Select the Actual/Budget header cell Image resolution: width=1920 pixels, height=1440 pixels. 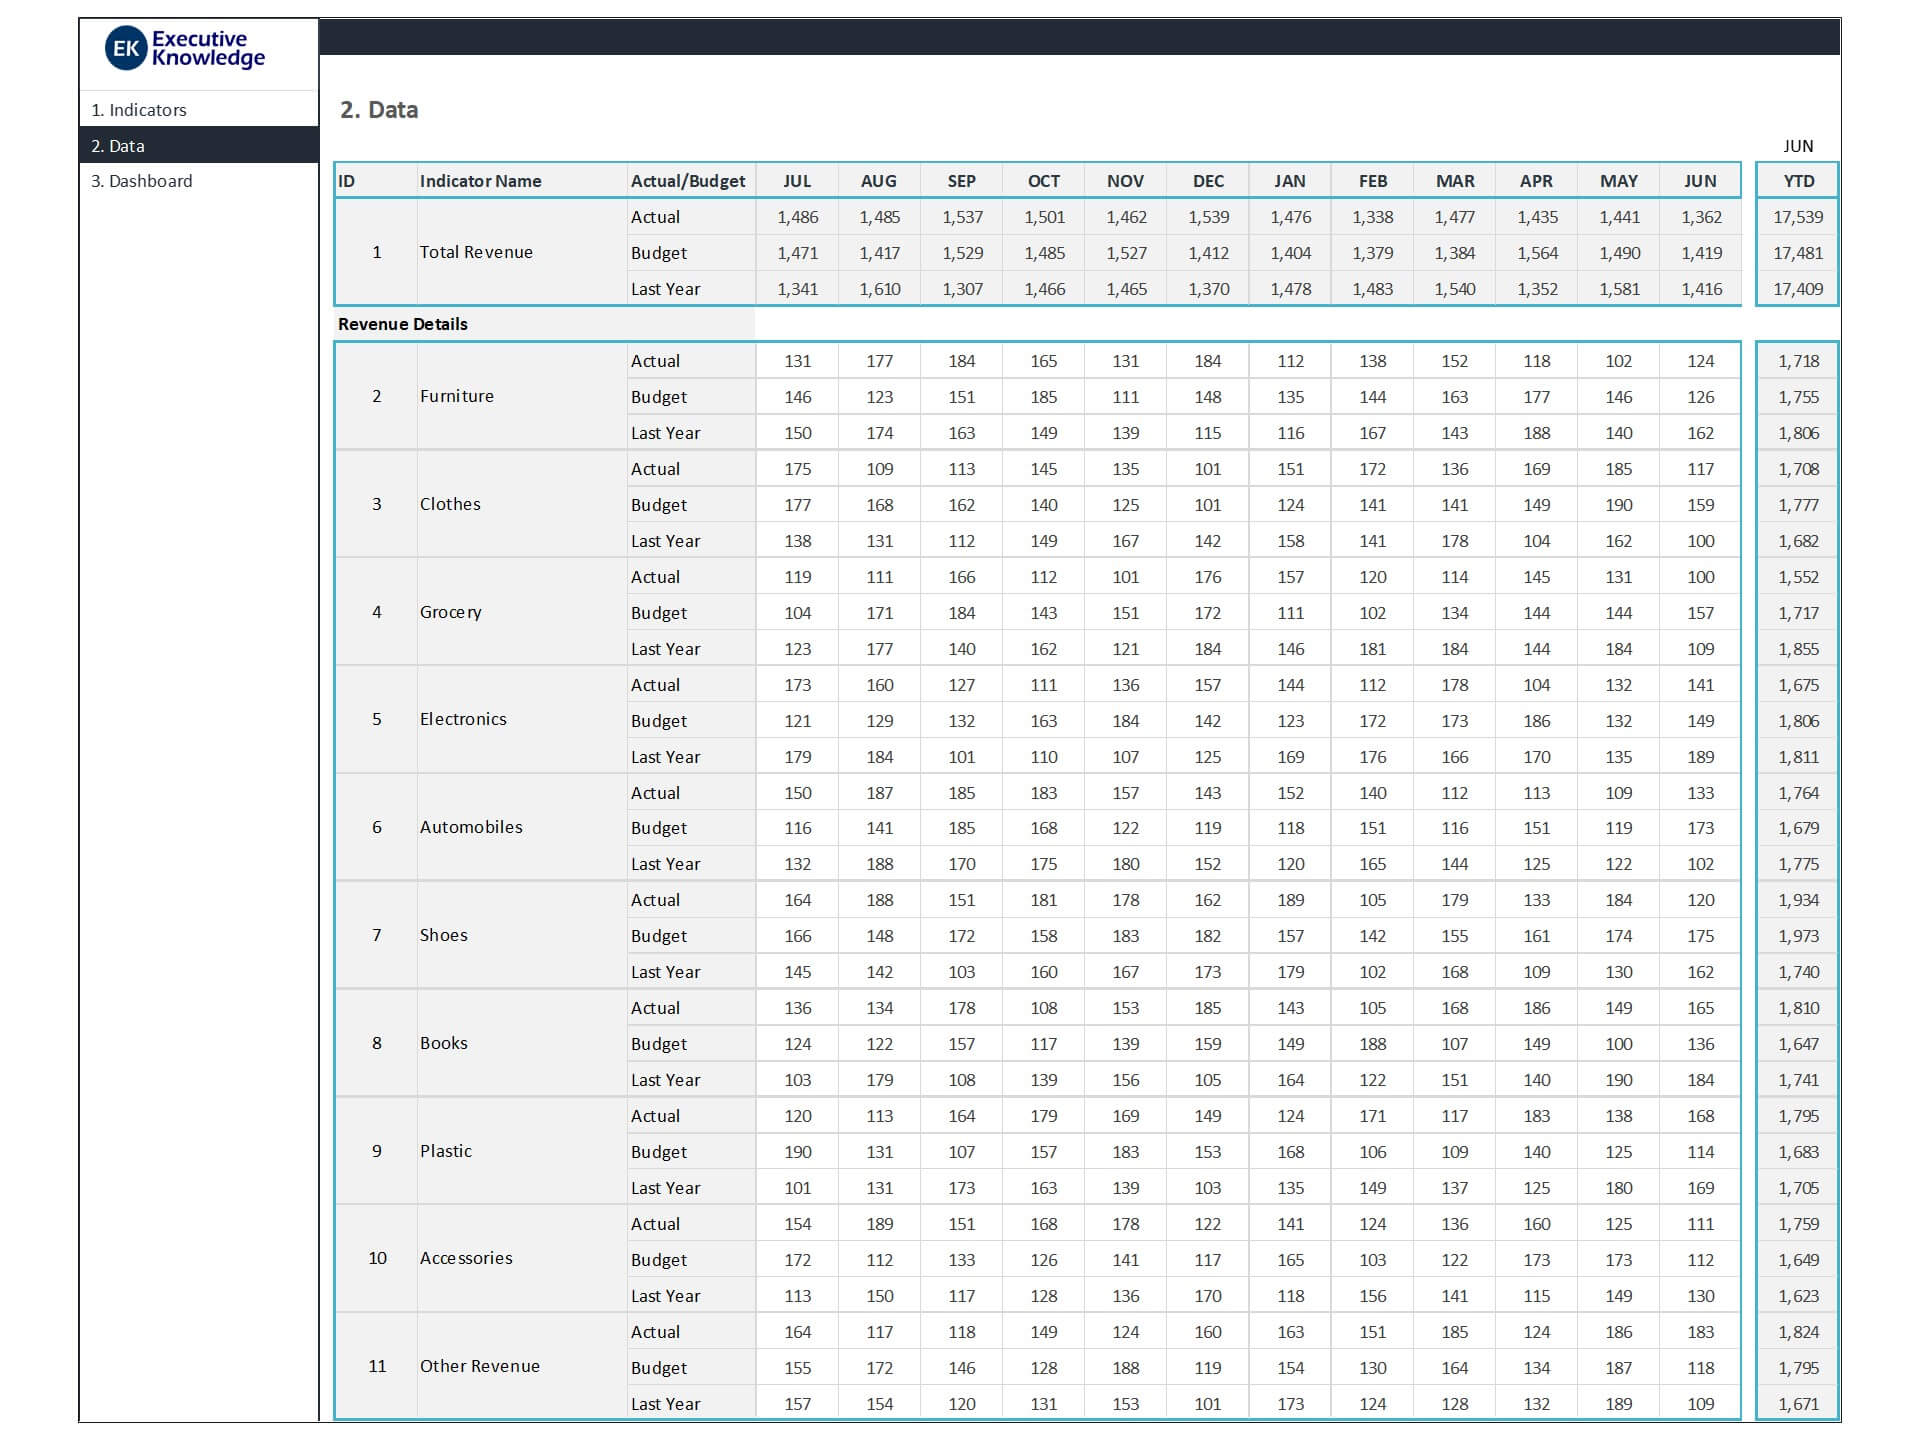pyautogui.click(x=688, y=181)
